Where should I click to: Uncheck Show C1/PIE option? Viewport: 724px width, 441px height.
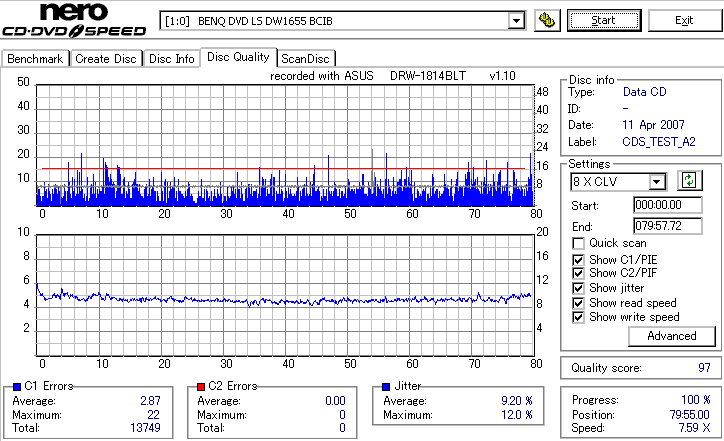tap(578, 260)
